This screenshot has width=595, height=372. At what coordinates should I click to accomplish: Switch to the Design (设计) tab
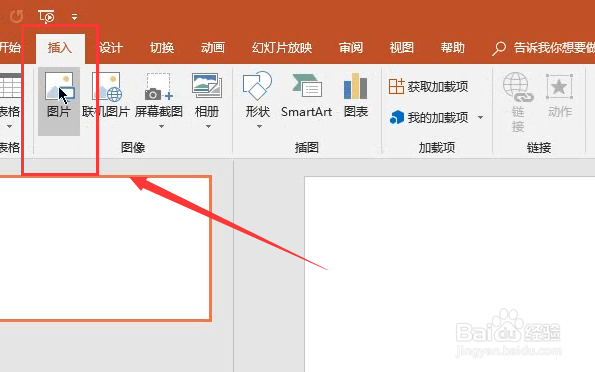coord(111,48)
